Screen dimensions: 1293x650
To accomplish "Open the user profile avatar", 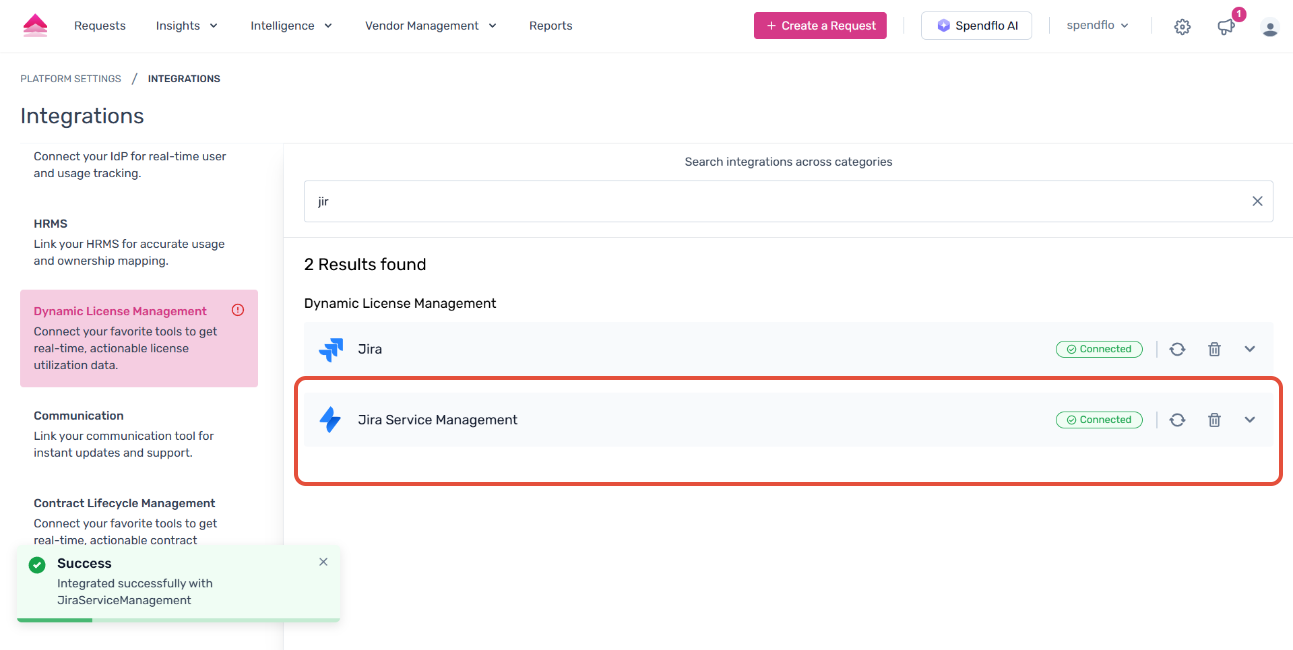I will coord(1270,27).
